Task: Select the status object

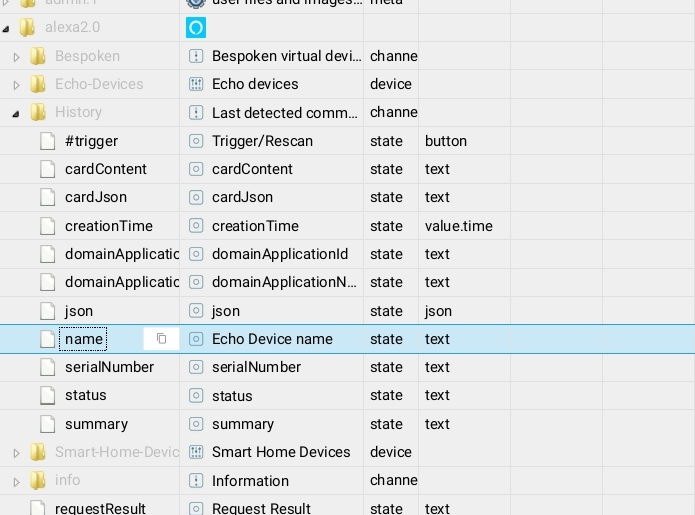Action: (86, 395)
